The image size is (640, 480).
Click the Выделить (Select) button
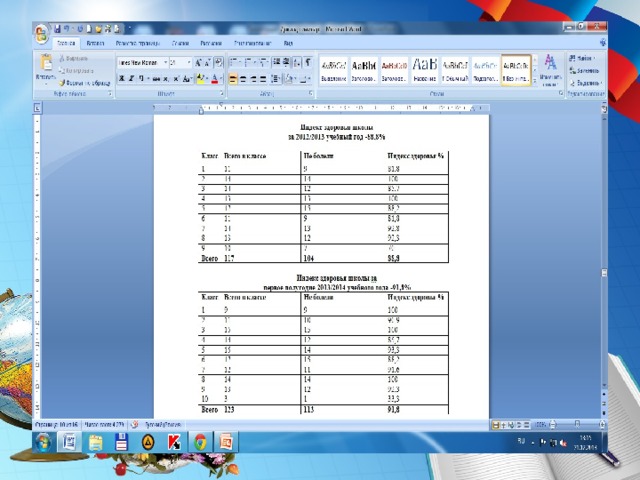click(x=586, y=83)
